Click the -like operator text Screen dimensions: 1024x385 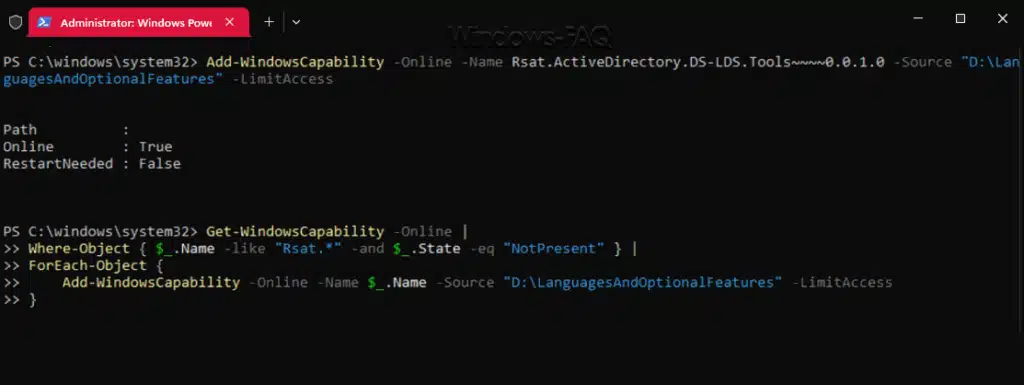[x=245, y=249]
